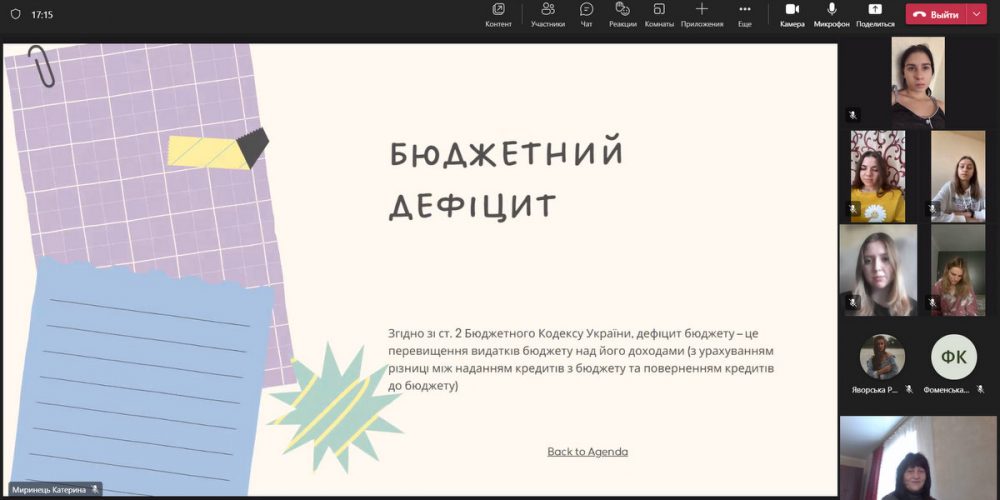The image size is (1000, 500).
Task: Select the ФК participant avatar
Action: point(953,357)
